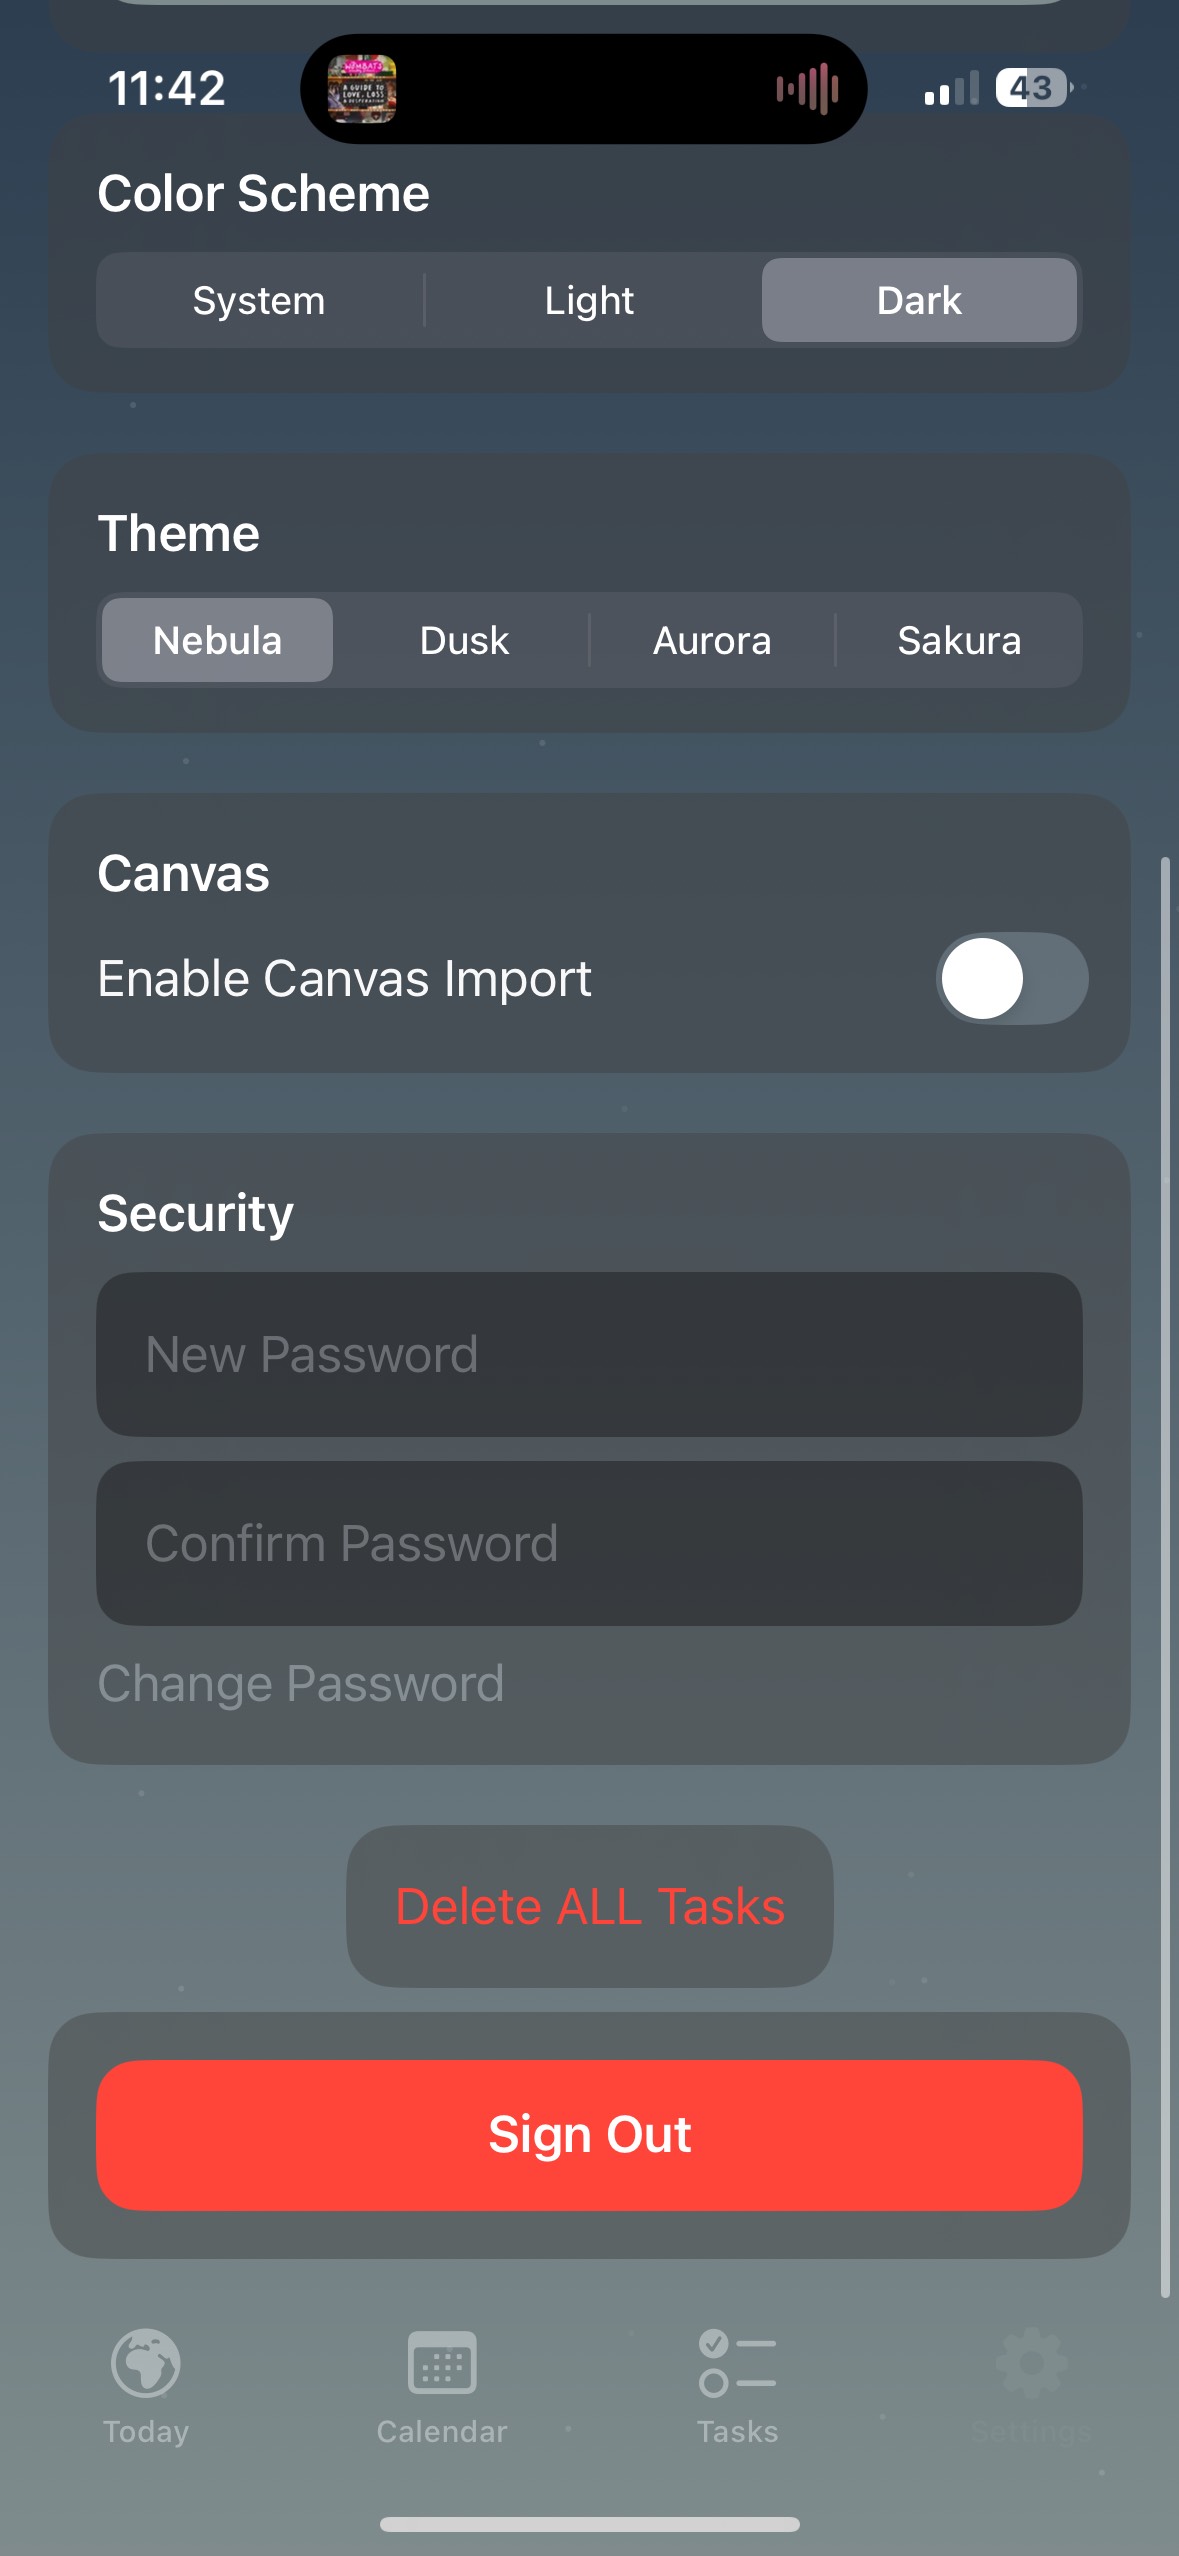Select the Nebula theme segment
Viewport: 1179px width, 2556px height.
point(216,640)
